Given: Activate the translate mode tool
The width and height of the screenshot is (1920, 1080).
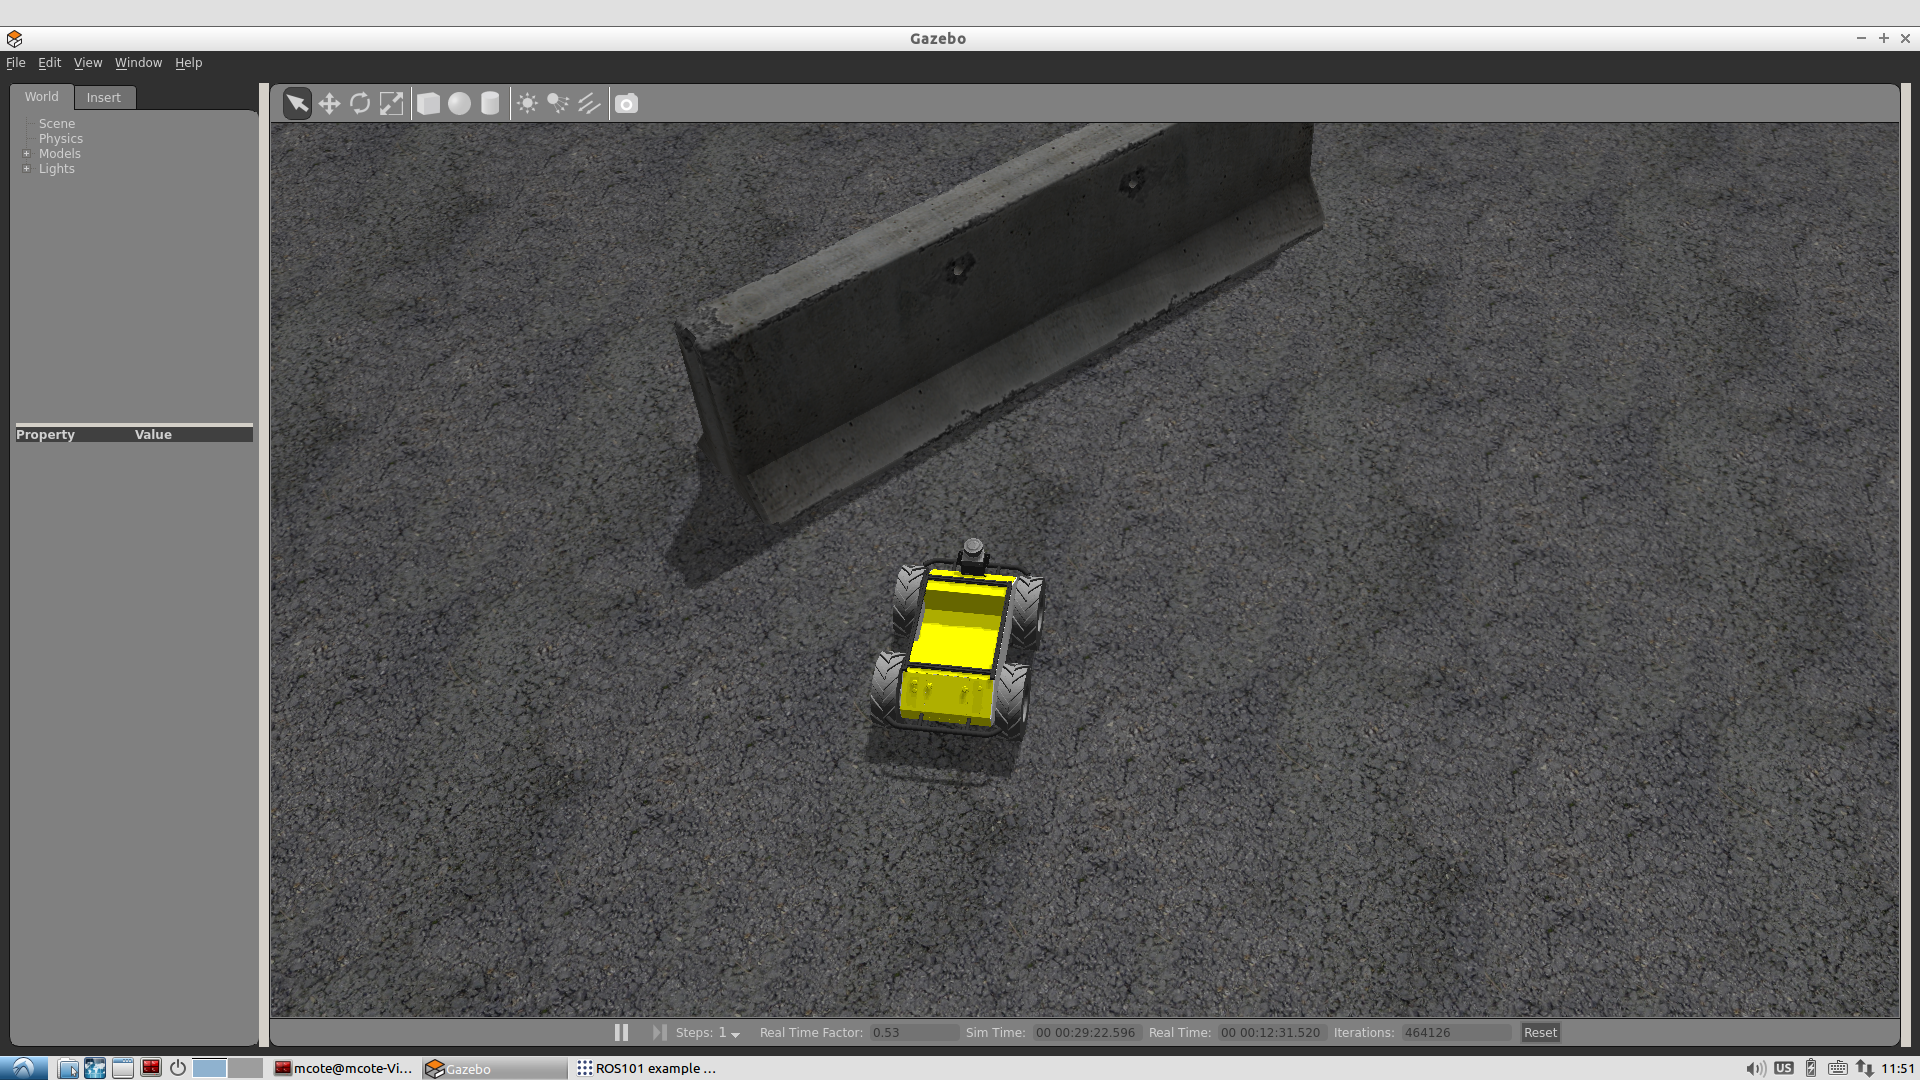Looking at the screenshot, I should point(329,104).
